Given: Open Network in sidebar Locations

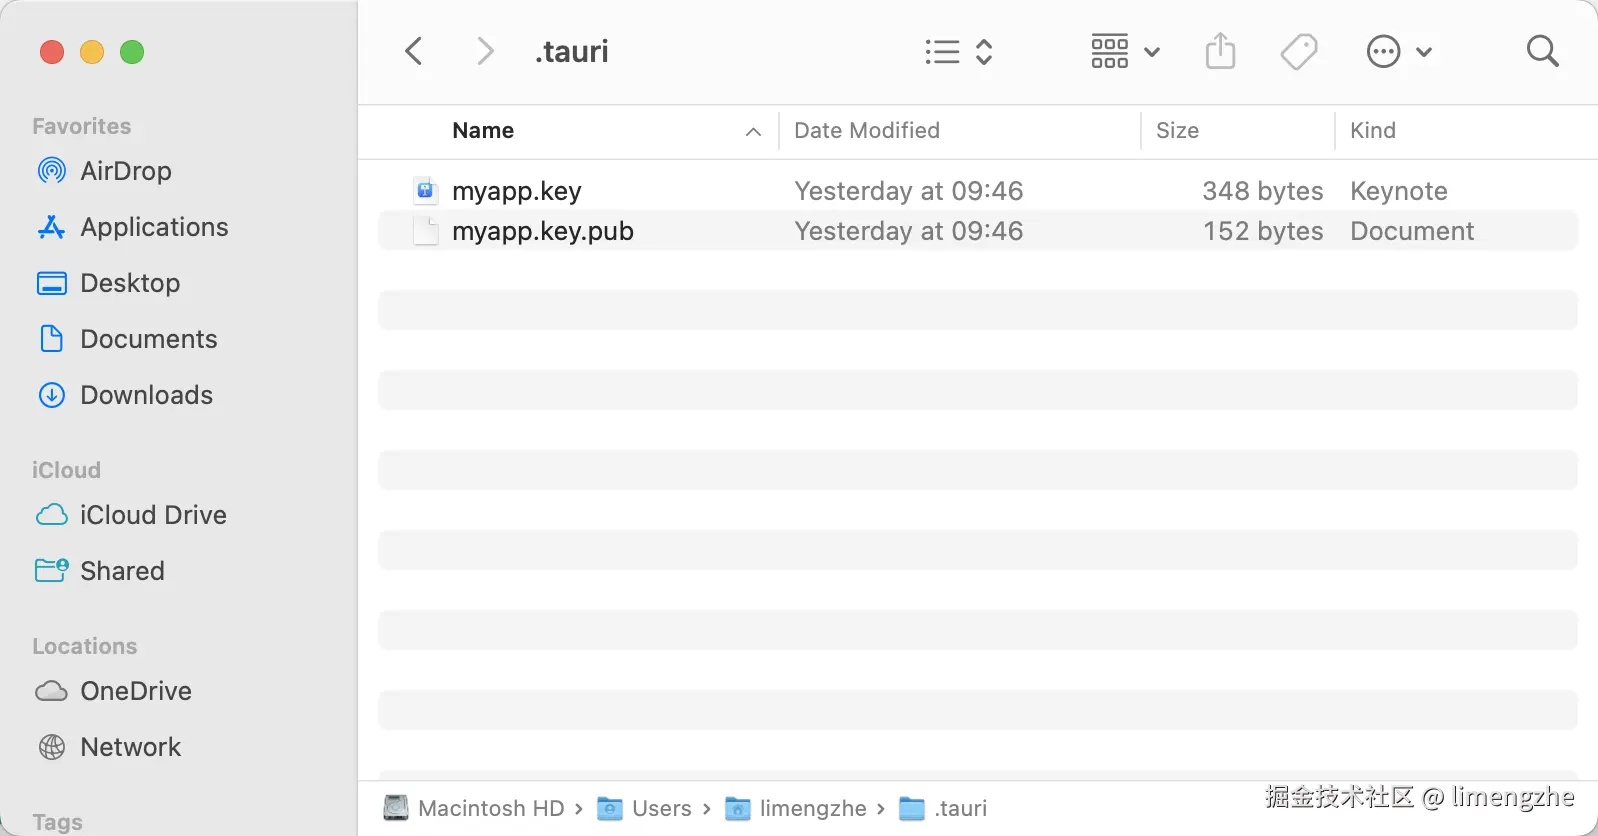Looking at the screenshot, I should [x=130, y=747].
